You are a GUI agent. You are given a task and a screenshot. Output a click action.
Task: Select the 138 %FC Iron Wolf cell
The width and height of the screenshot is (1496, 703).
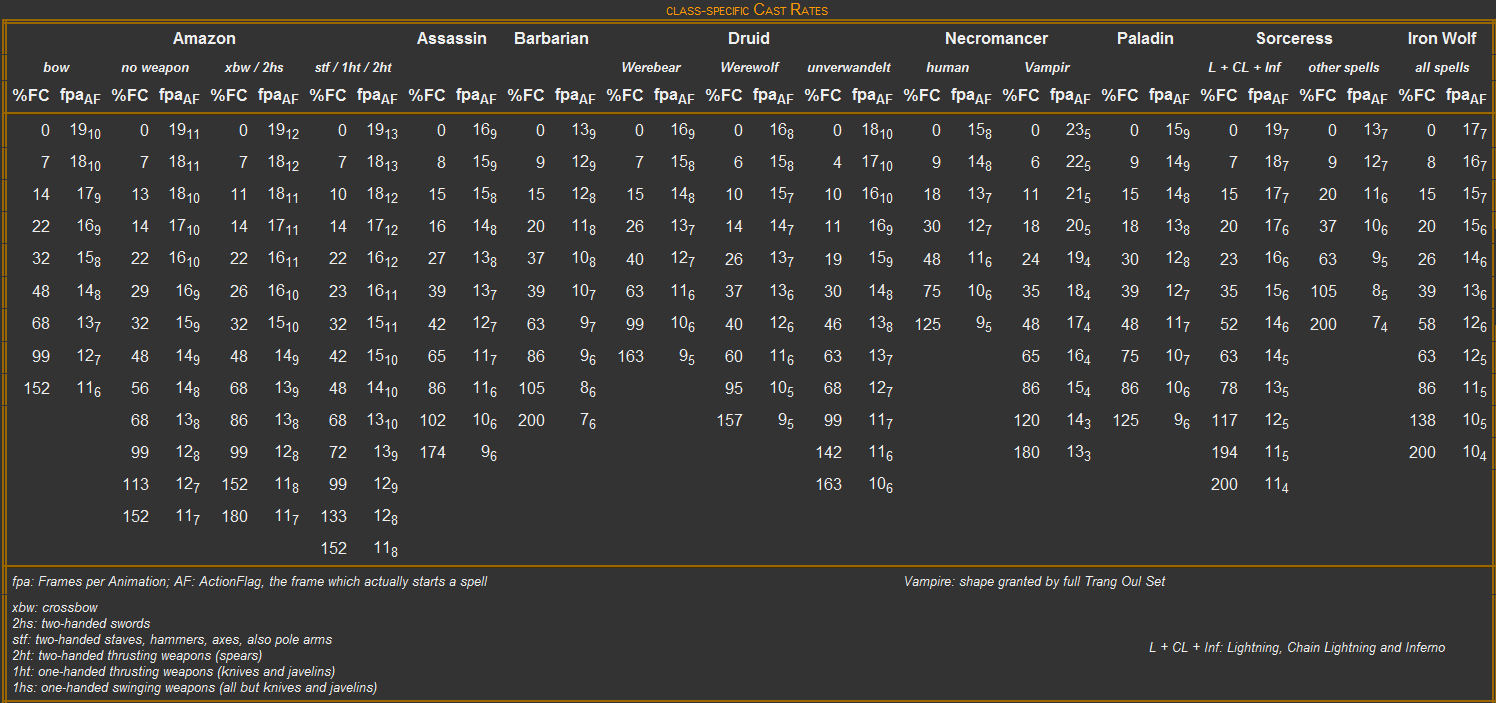pyautogui.click(x=1422, y=420)
